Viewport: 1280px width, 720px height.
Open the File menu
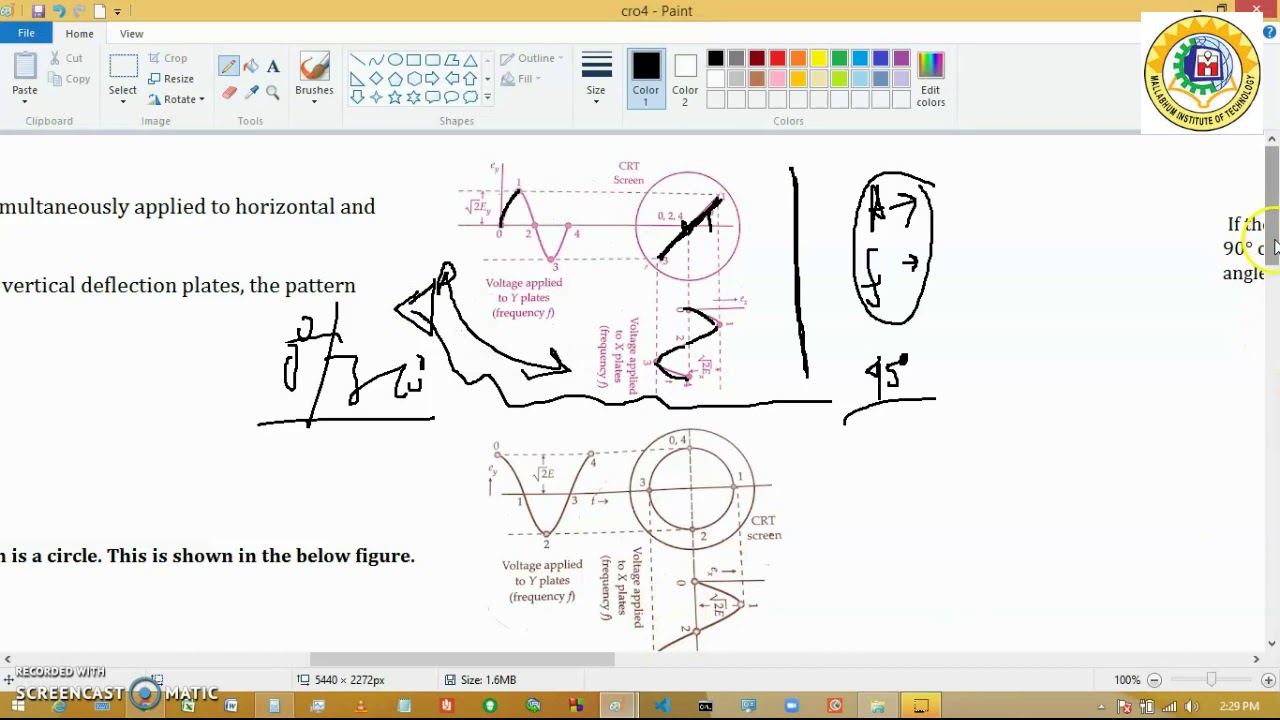(x=26, y=33)
